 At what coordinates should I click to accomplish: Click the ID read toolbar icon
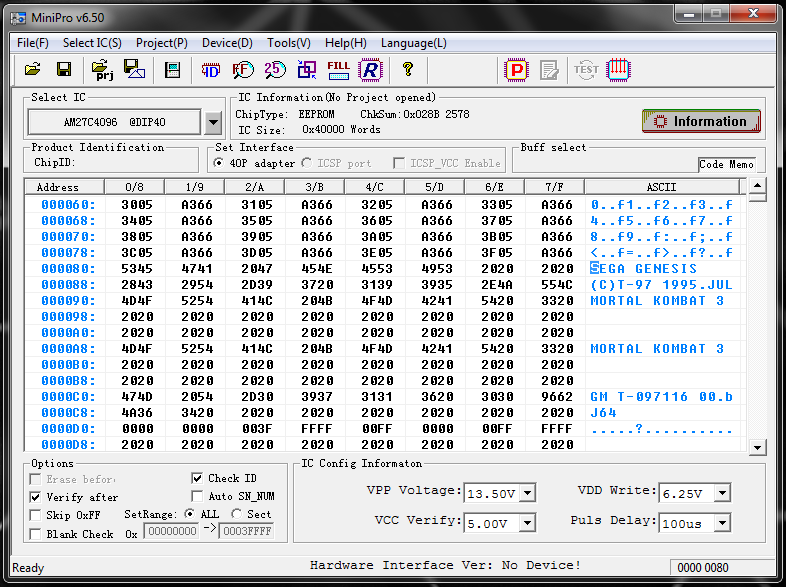click(x=211, y=70)
